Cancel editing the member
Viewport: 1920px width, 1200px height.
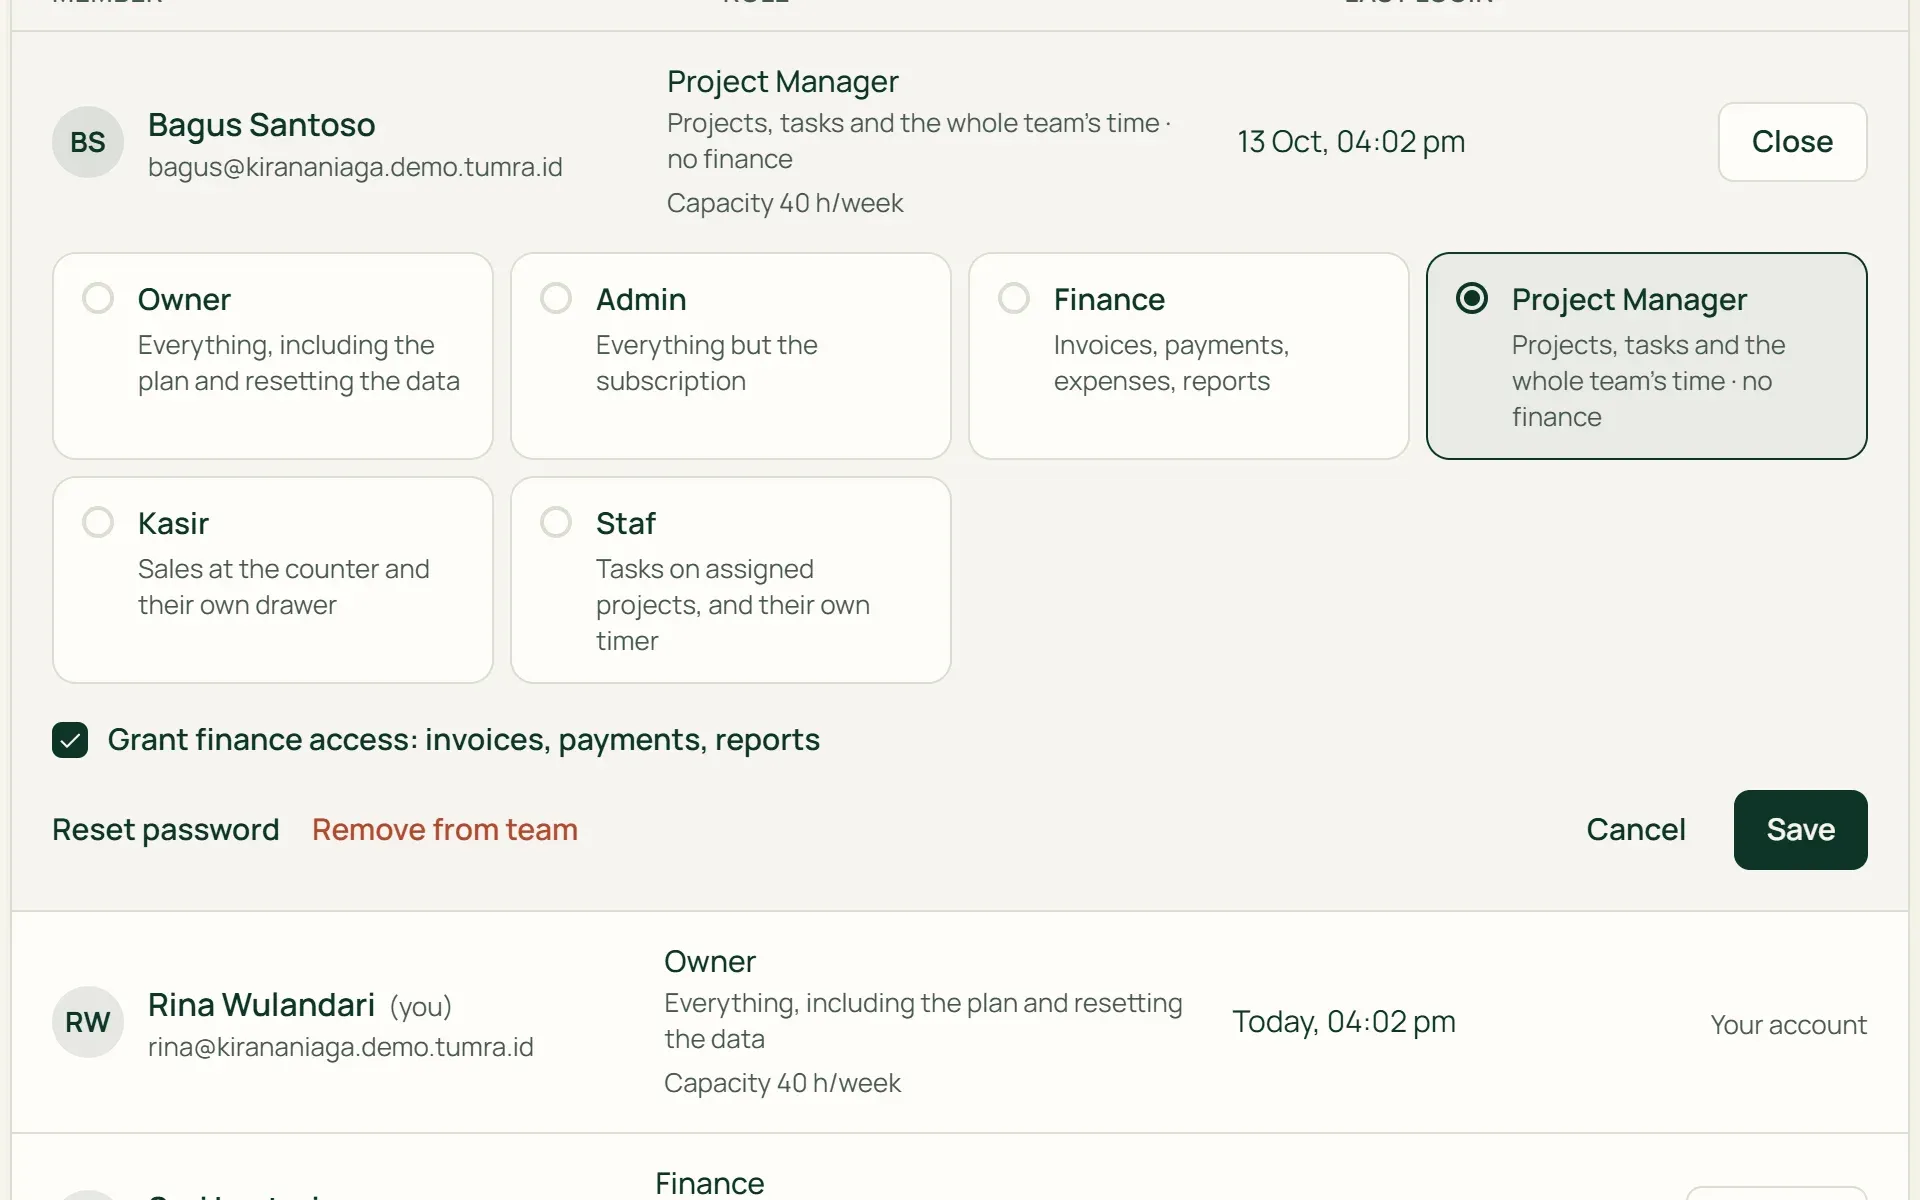click(1636, 830)
